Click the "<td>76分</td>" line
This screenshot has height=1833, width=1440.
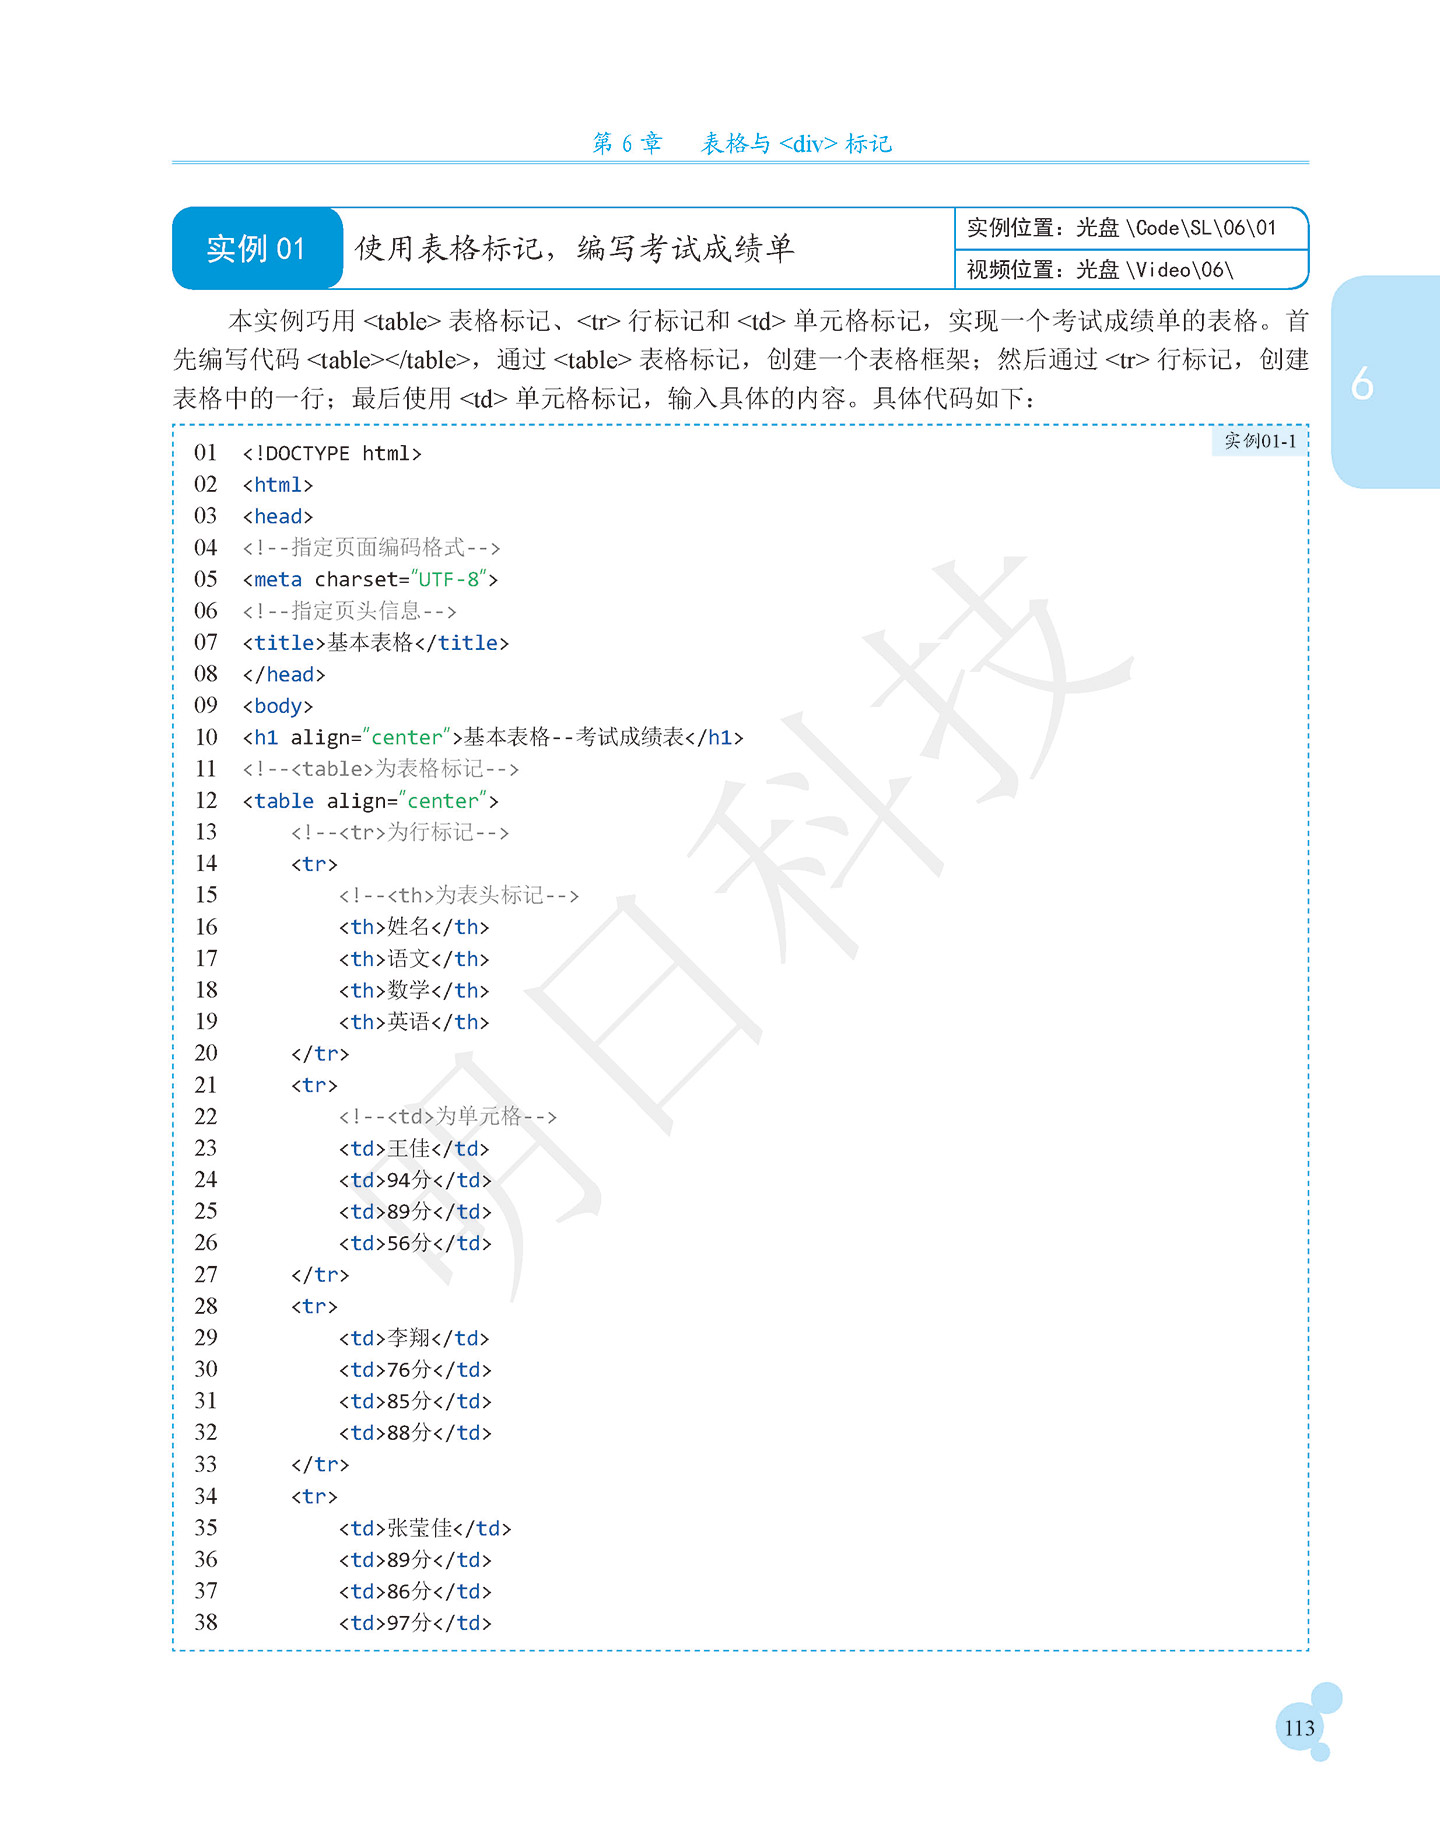415,1370
